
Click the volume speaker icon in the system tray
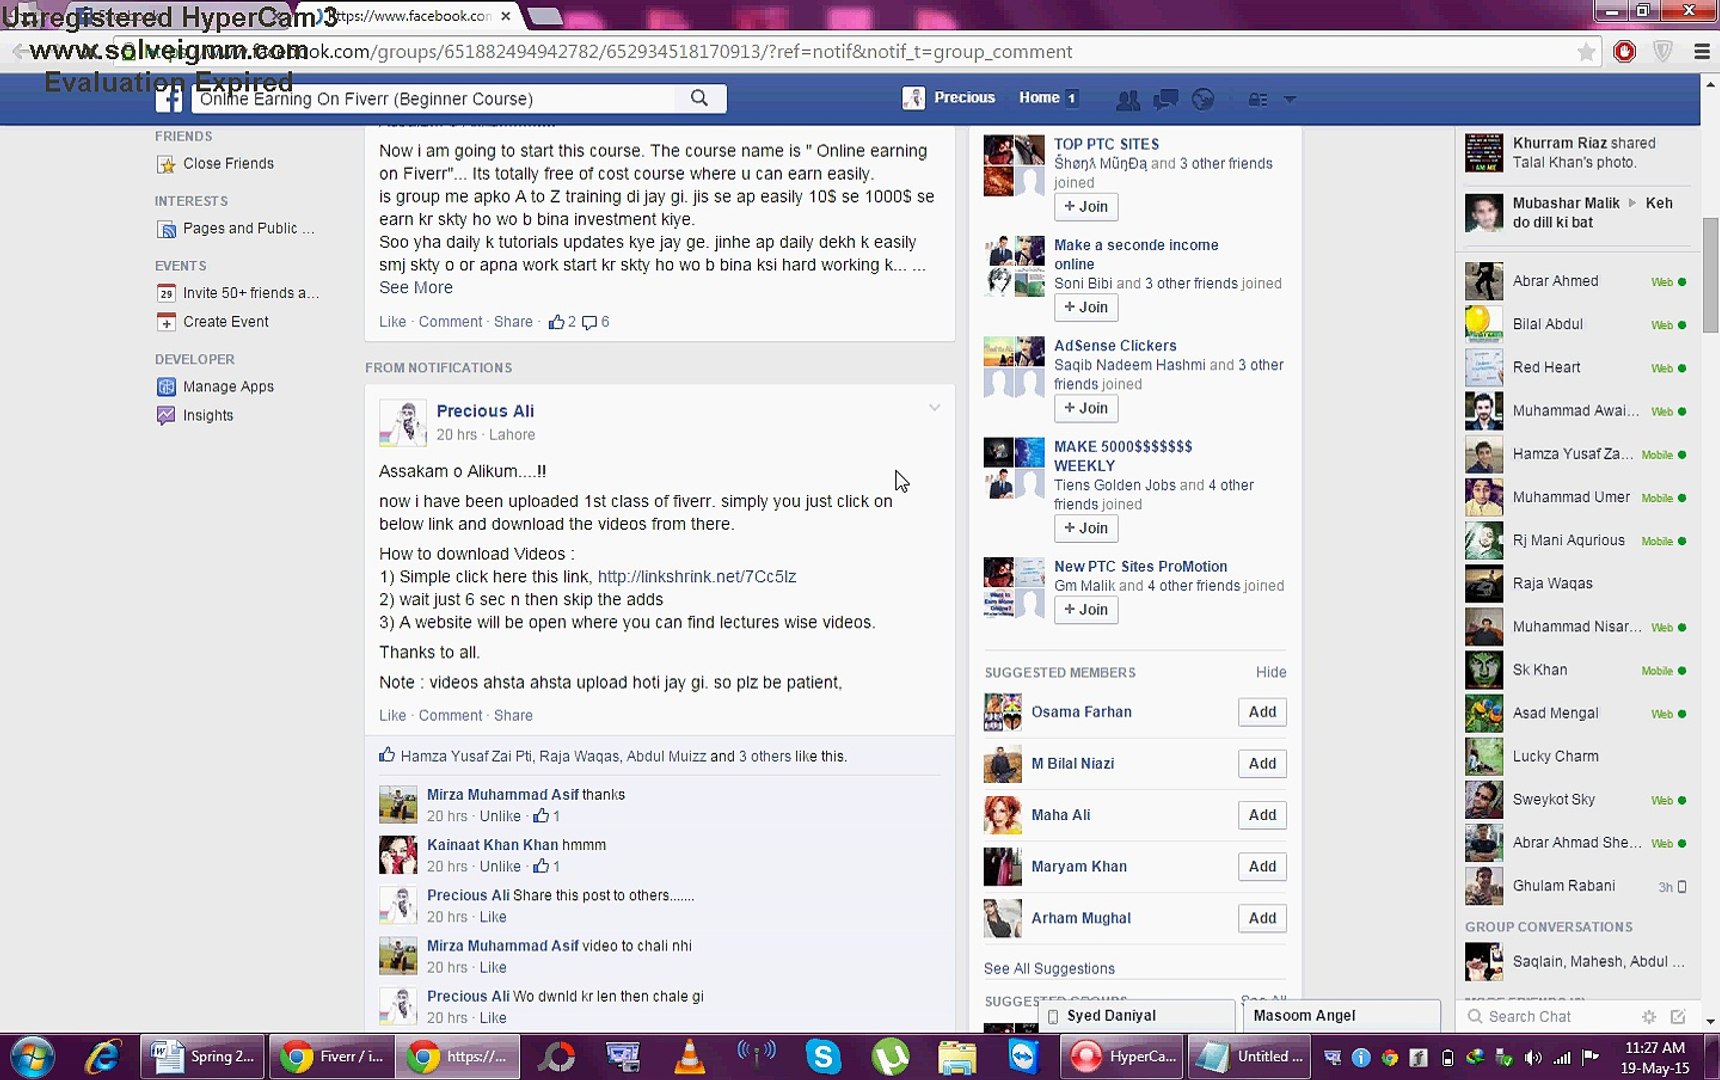(x=1533, y=1057)
